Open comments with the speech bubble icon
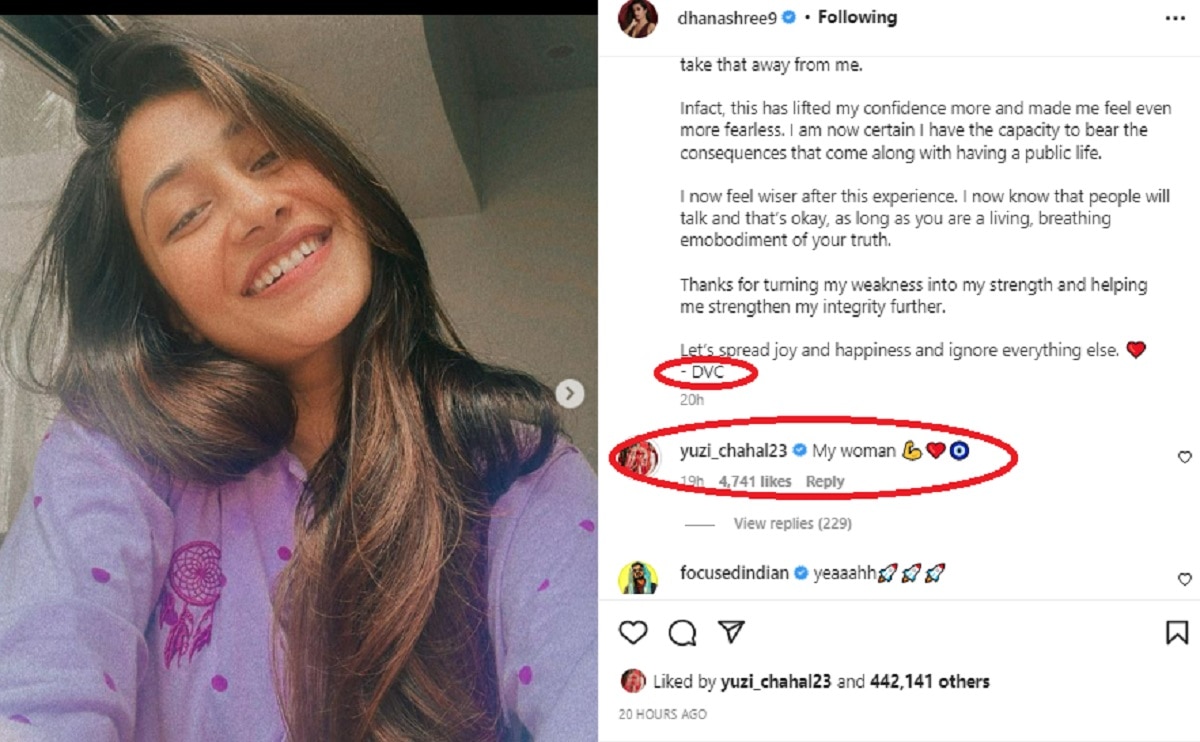This screenshot has height=742, width=1200. (683, 632)
